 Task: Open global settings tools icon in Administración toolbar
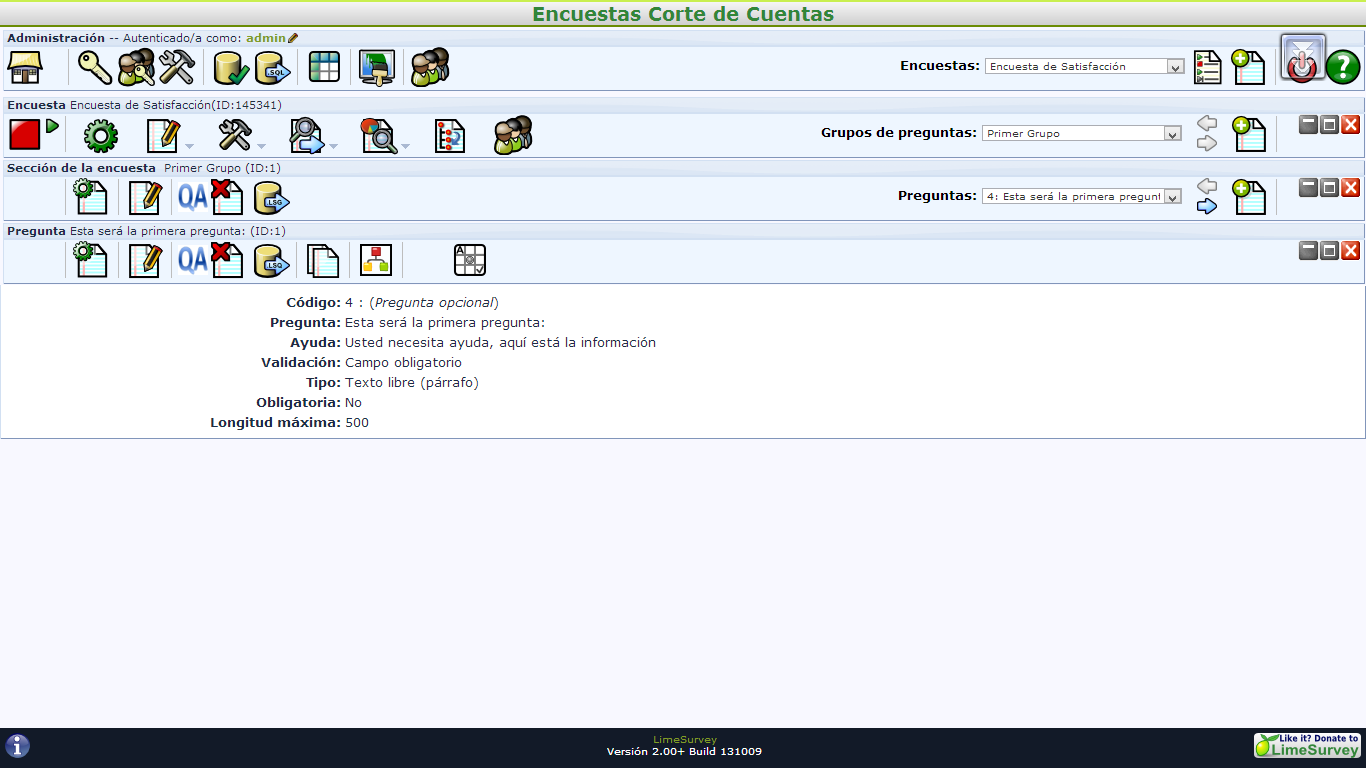pos(176,68)
